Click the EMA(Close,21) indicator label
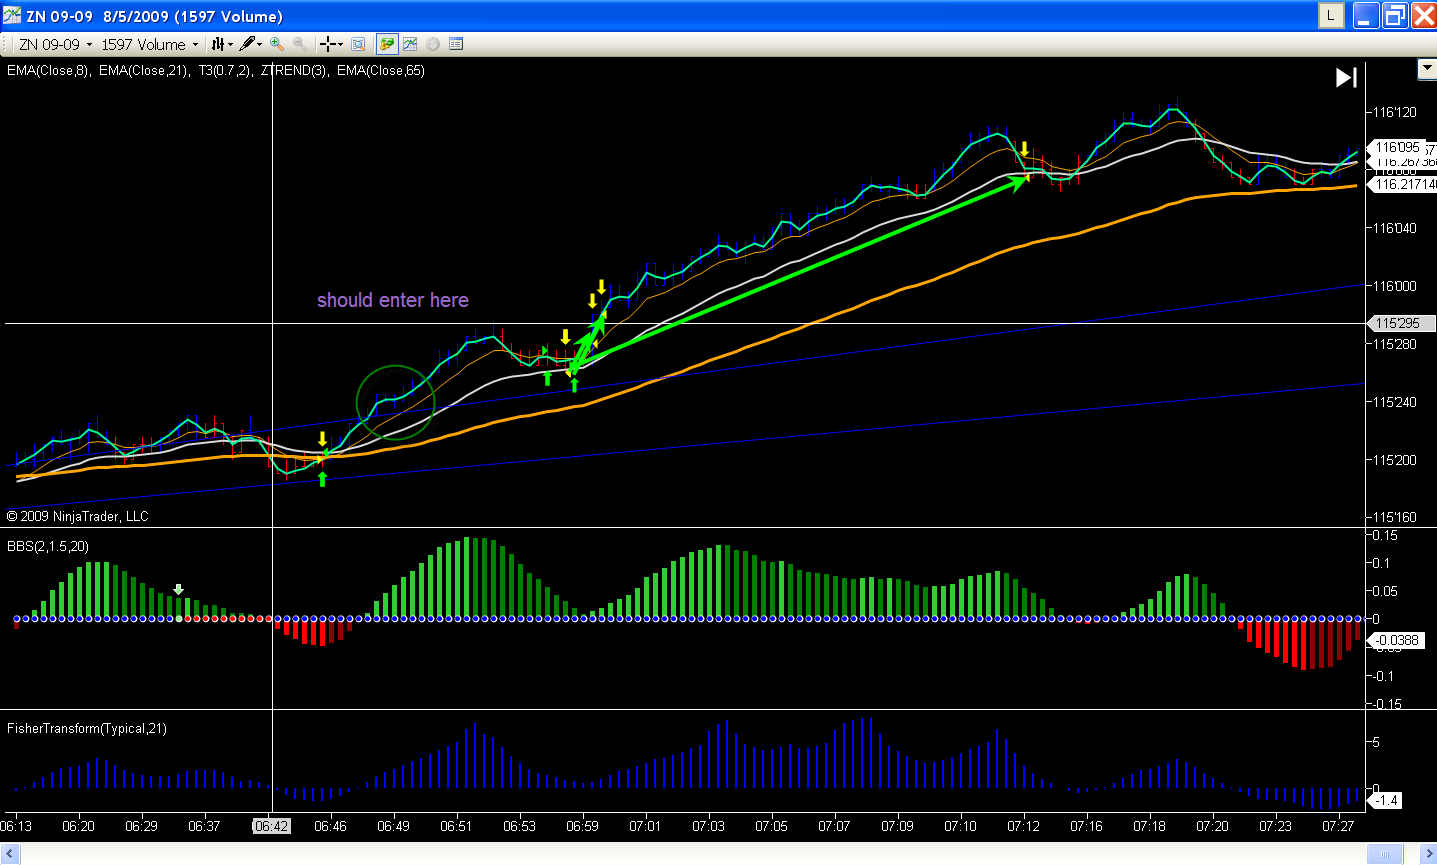 [x=143, y=71]
